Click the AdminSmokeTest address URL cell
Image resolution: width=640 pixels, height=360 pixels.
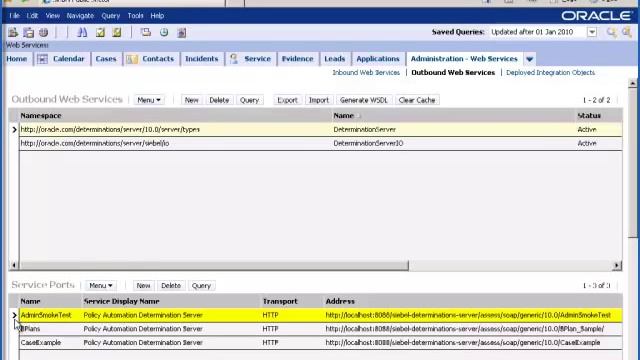(468, 315)
